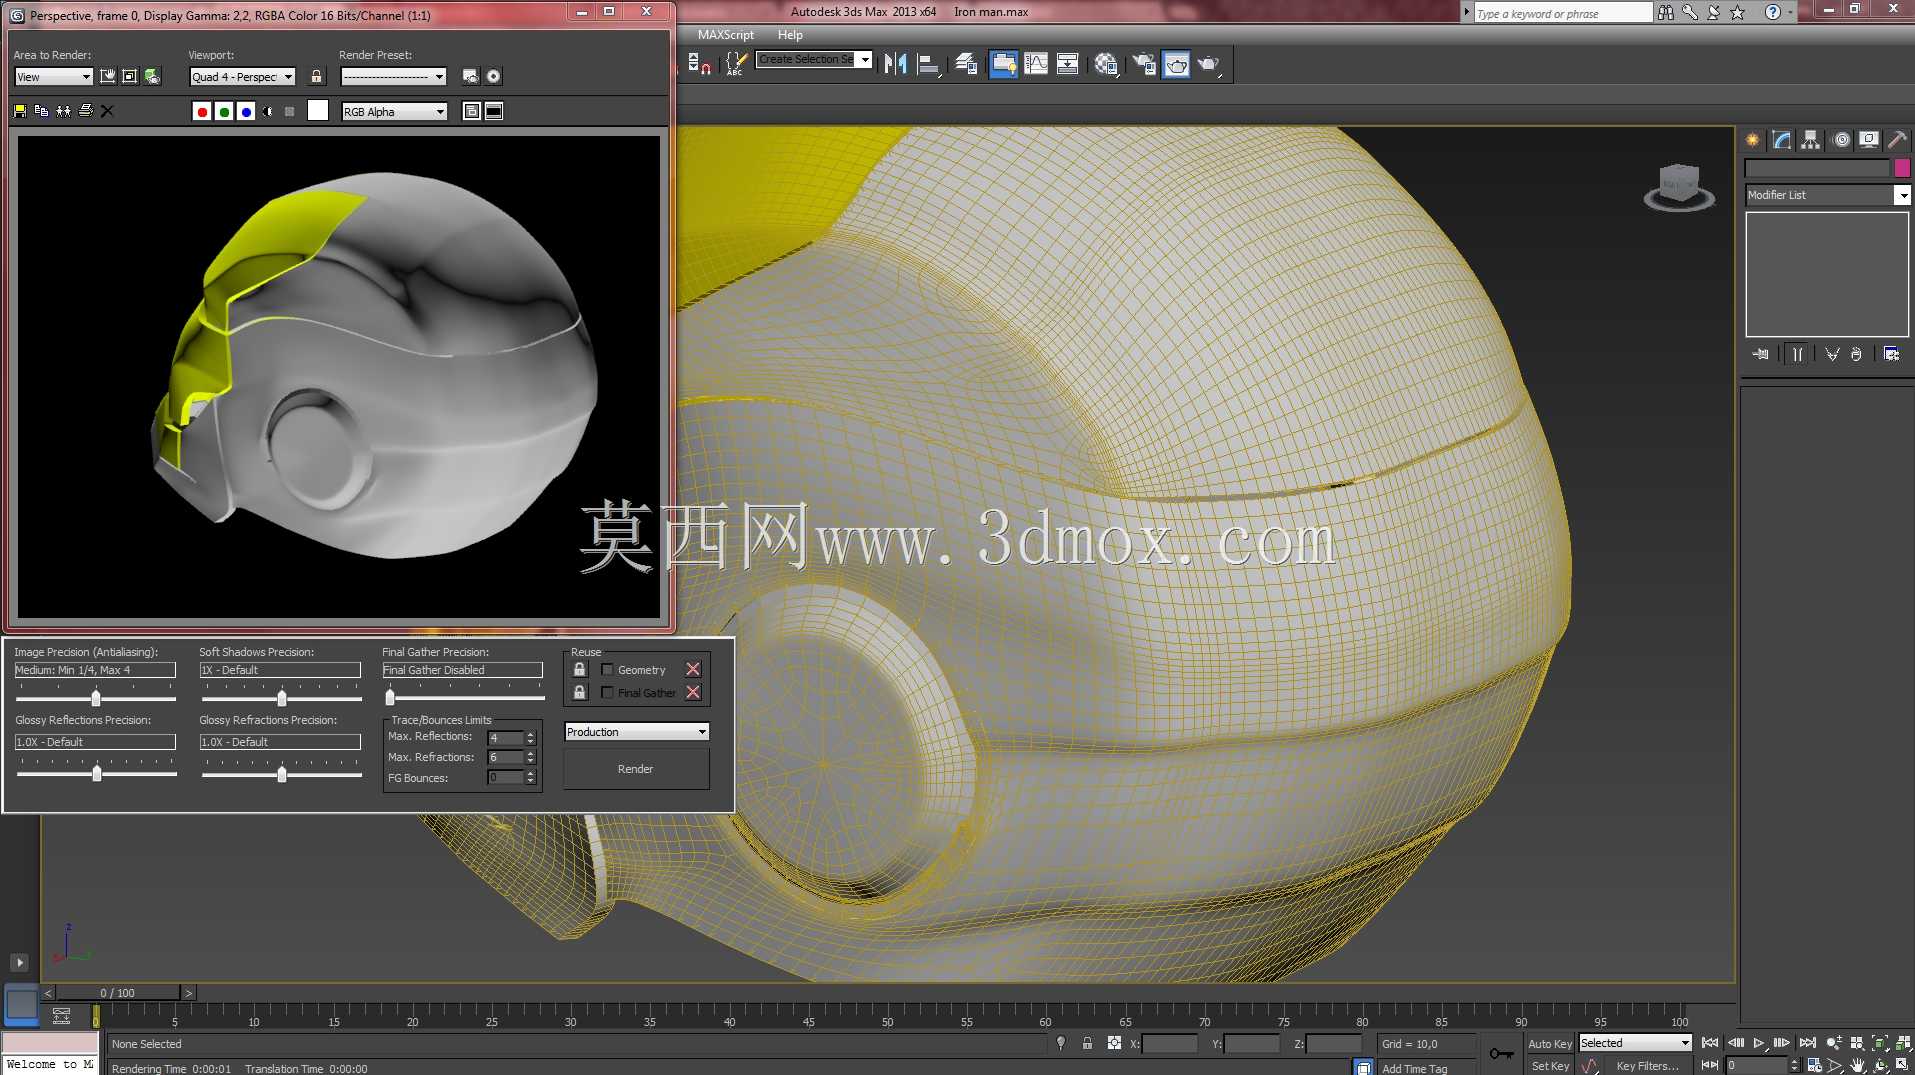1915x1075 pixels.
Task: Open the Render Preset dropdown
Action: (393, 77)
